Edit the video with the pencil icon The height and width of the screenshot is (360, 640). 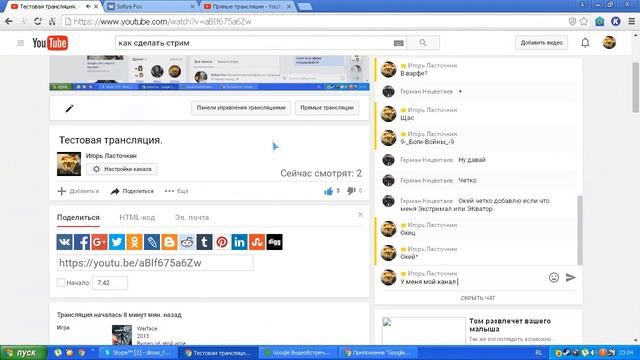(69, 108)
